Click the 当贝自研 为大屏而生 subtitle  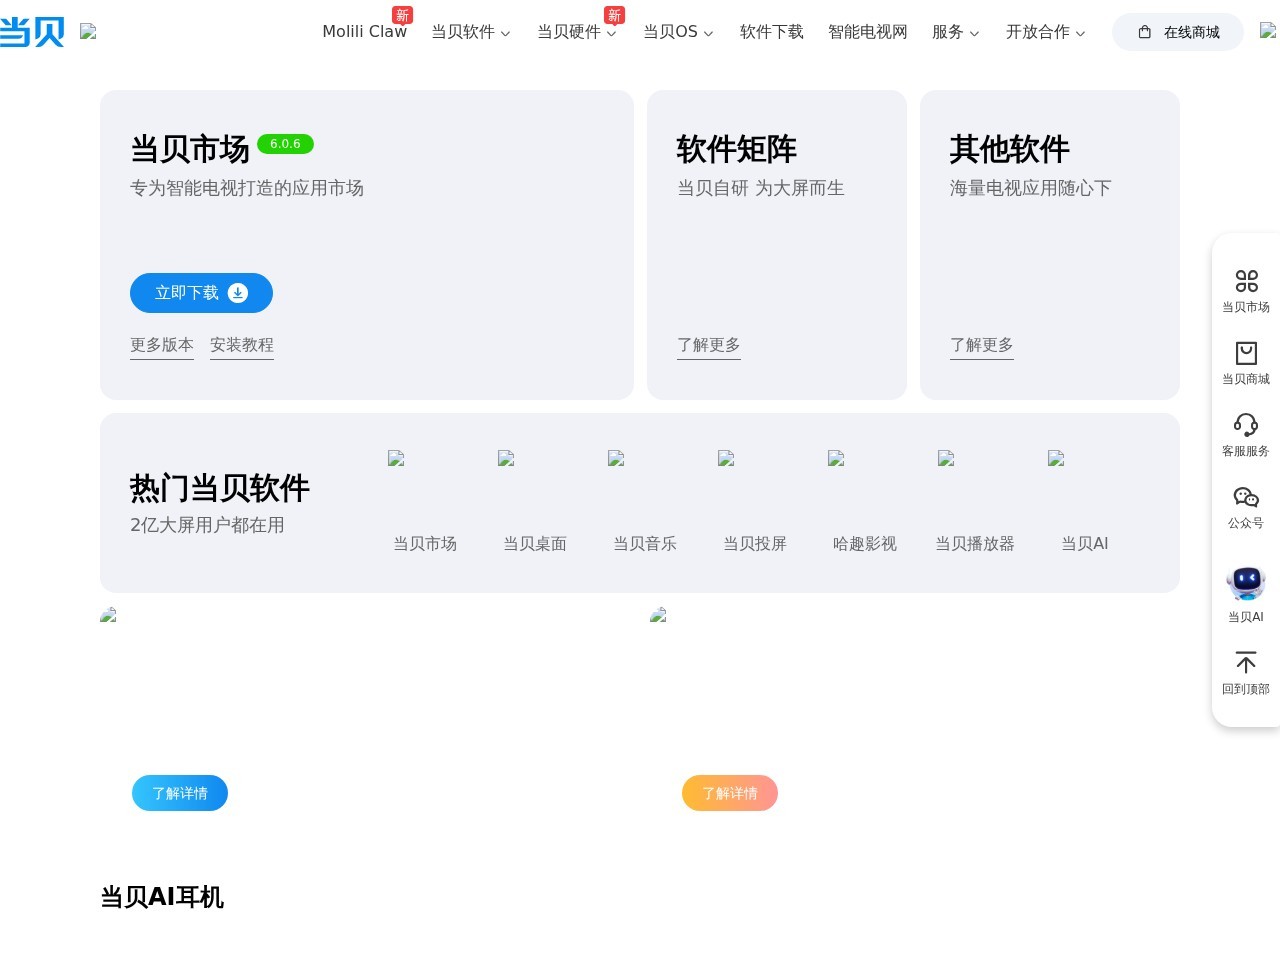coord(761,188)
